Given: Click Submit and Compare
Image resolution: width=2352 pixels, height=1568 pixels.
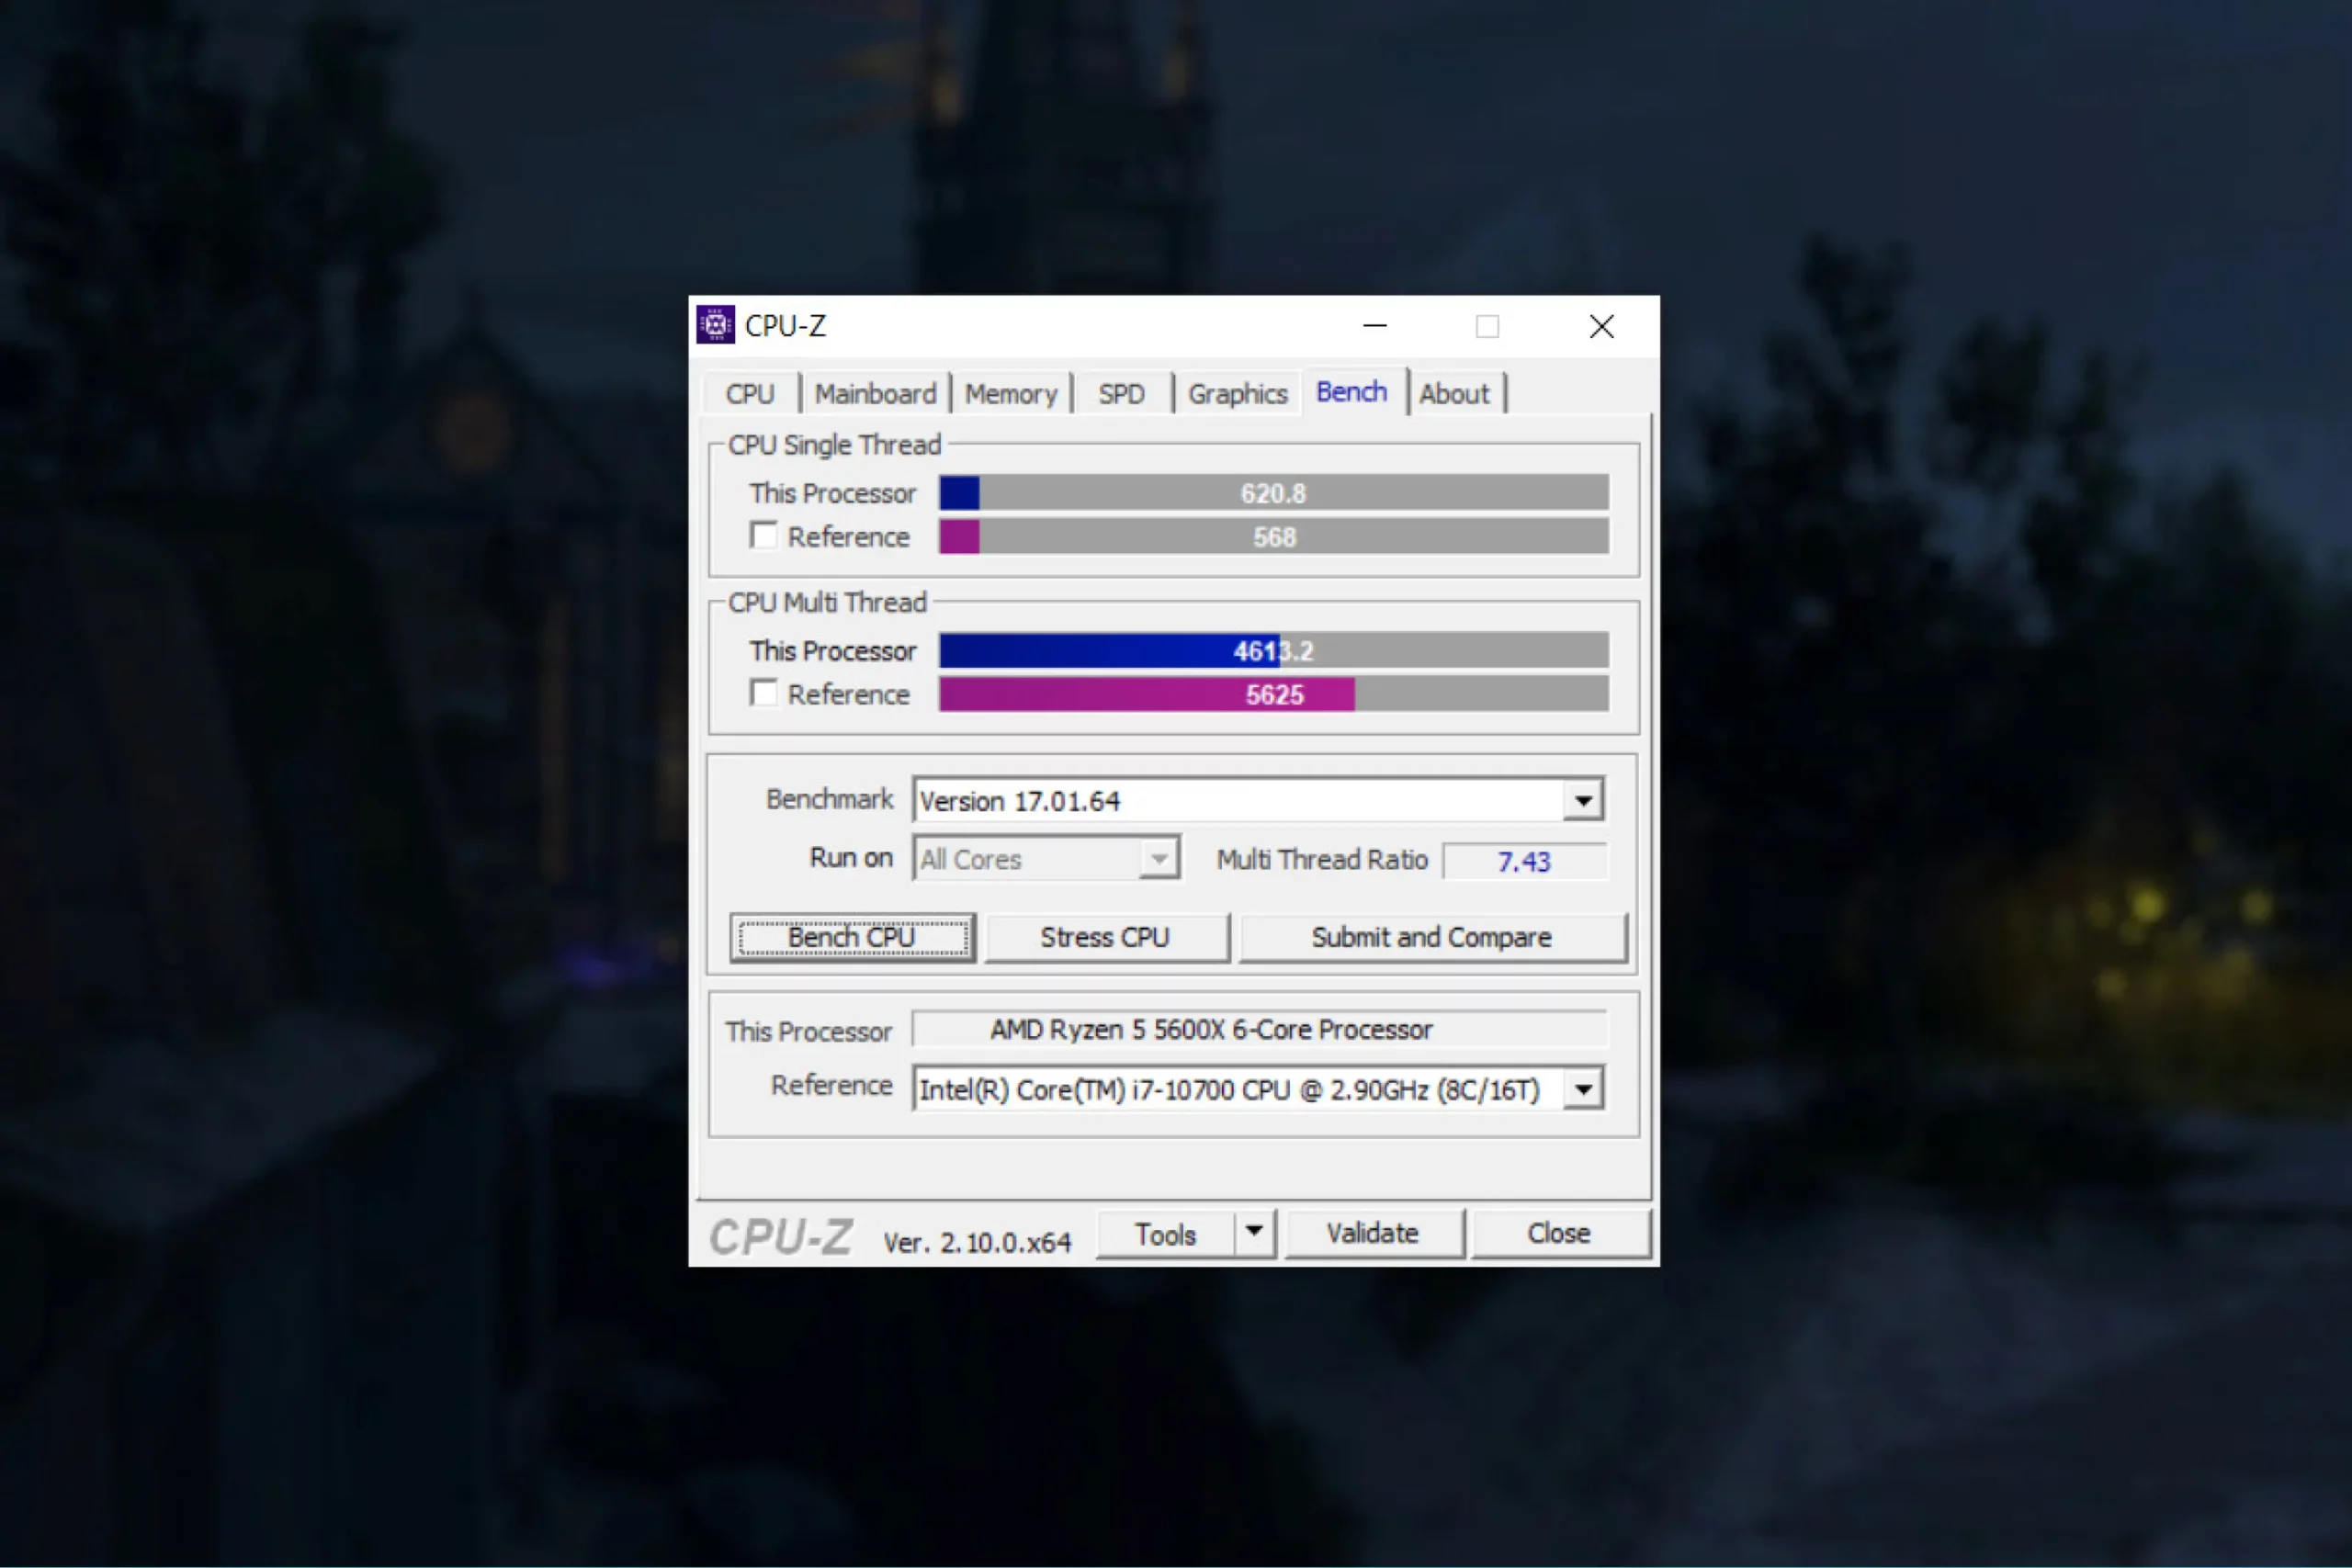Looking at the screenshot, I should 1431,937.
